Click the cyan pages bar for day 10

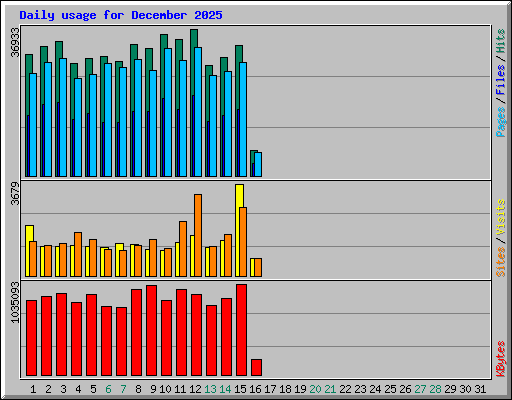click(168, 112)
